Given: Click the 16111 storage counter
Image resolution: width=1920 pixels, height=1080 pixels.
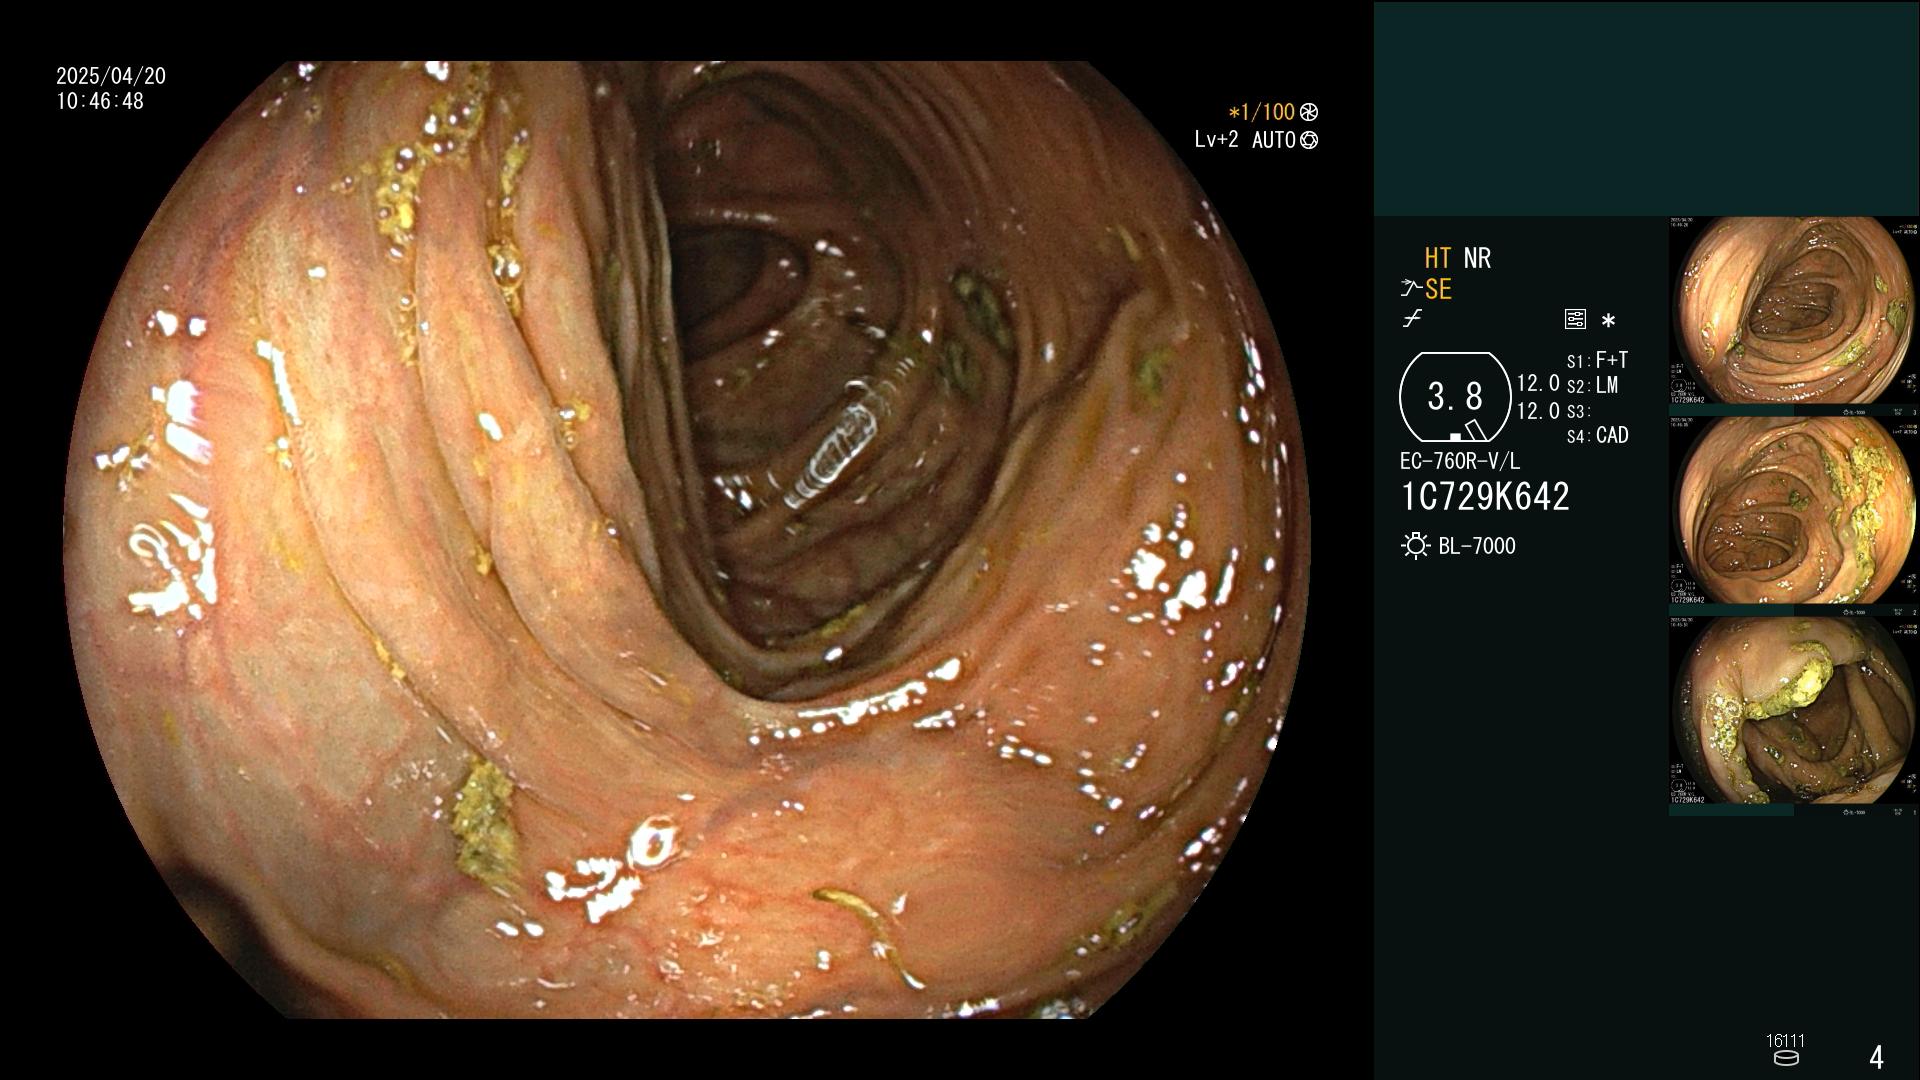Looking at the screenshot, I should coord(1785,1041).
